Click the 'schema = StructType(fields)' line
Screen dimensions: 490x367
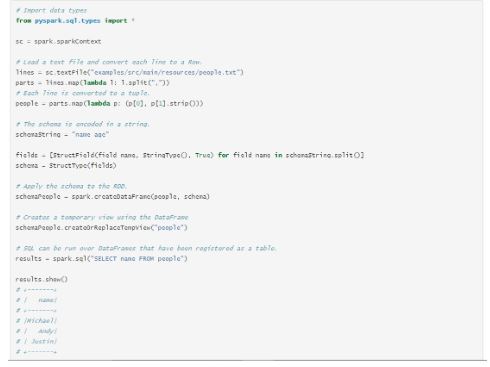click(x=66, y=166)
